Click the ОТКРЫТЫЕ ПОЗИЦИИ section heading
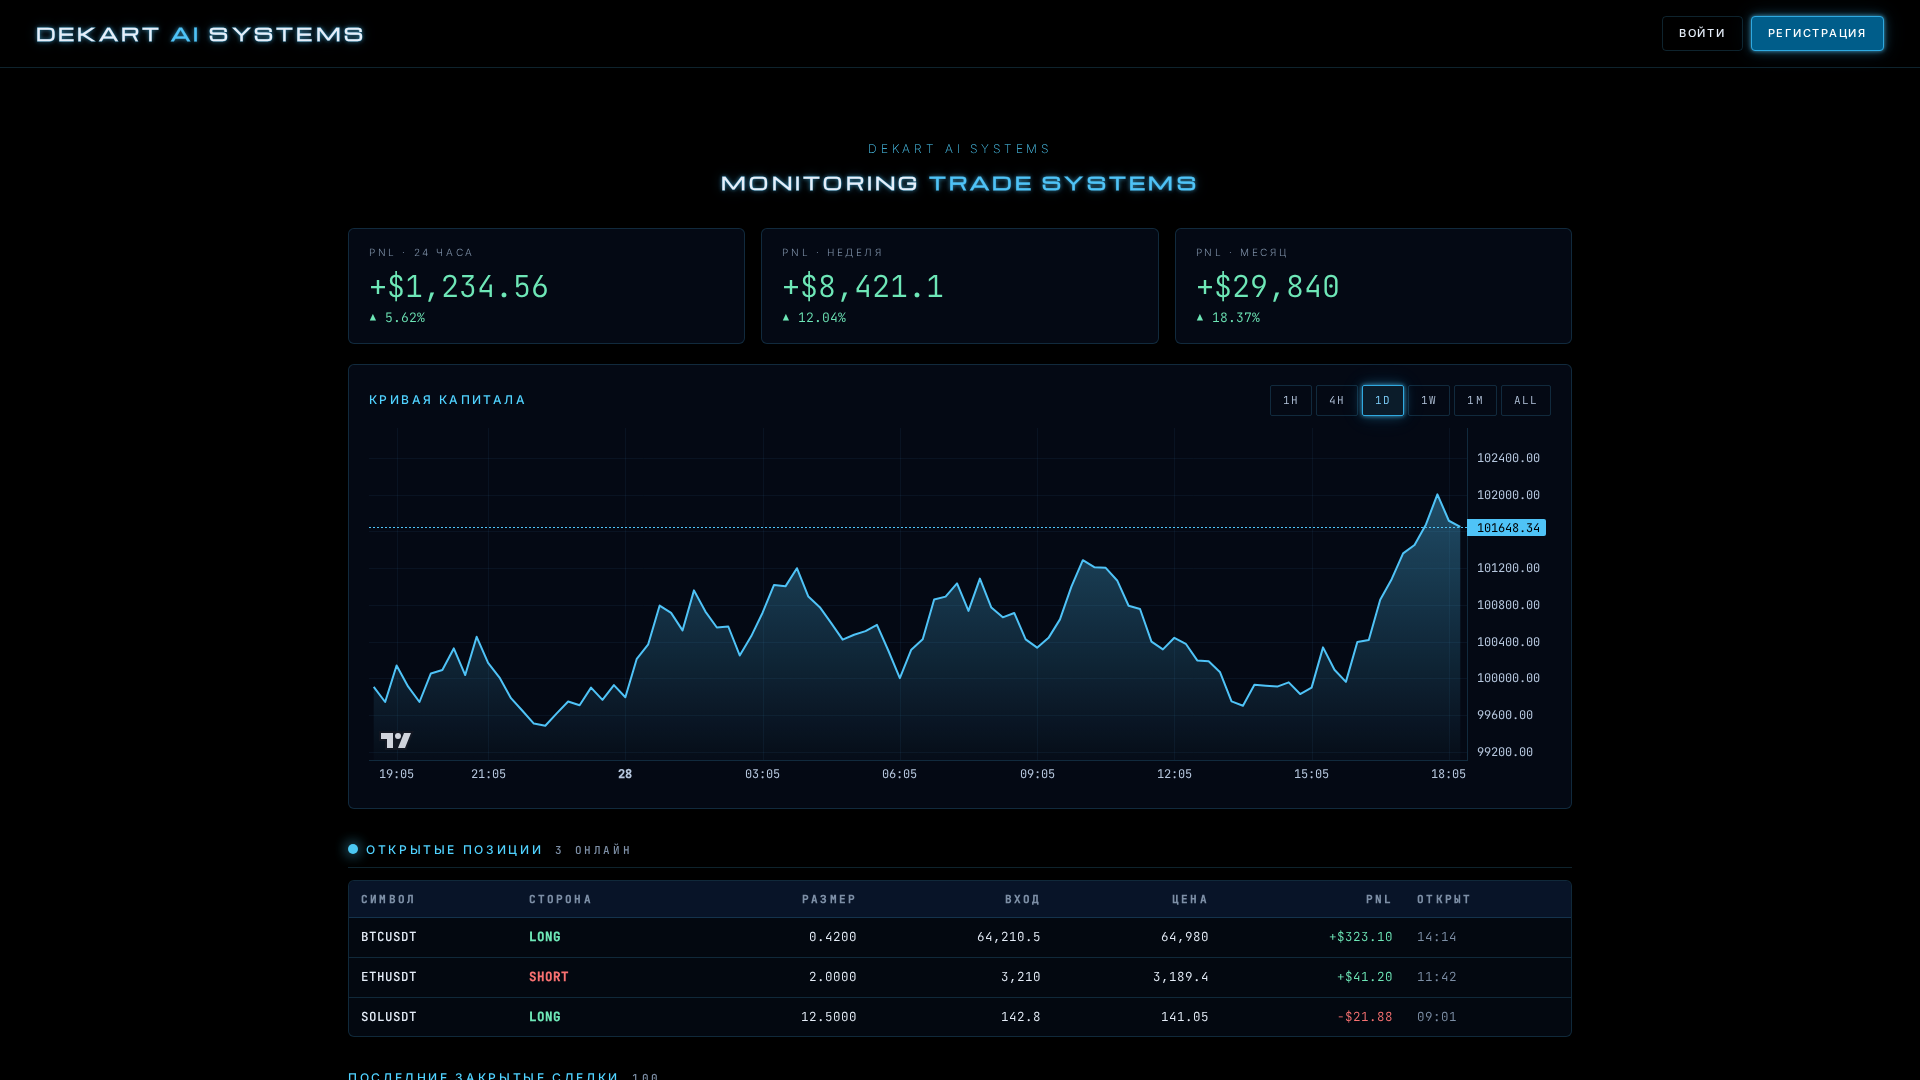Viewport: 1920px width, 1080px height. (x=455, y=850)
